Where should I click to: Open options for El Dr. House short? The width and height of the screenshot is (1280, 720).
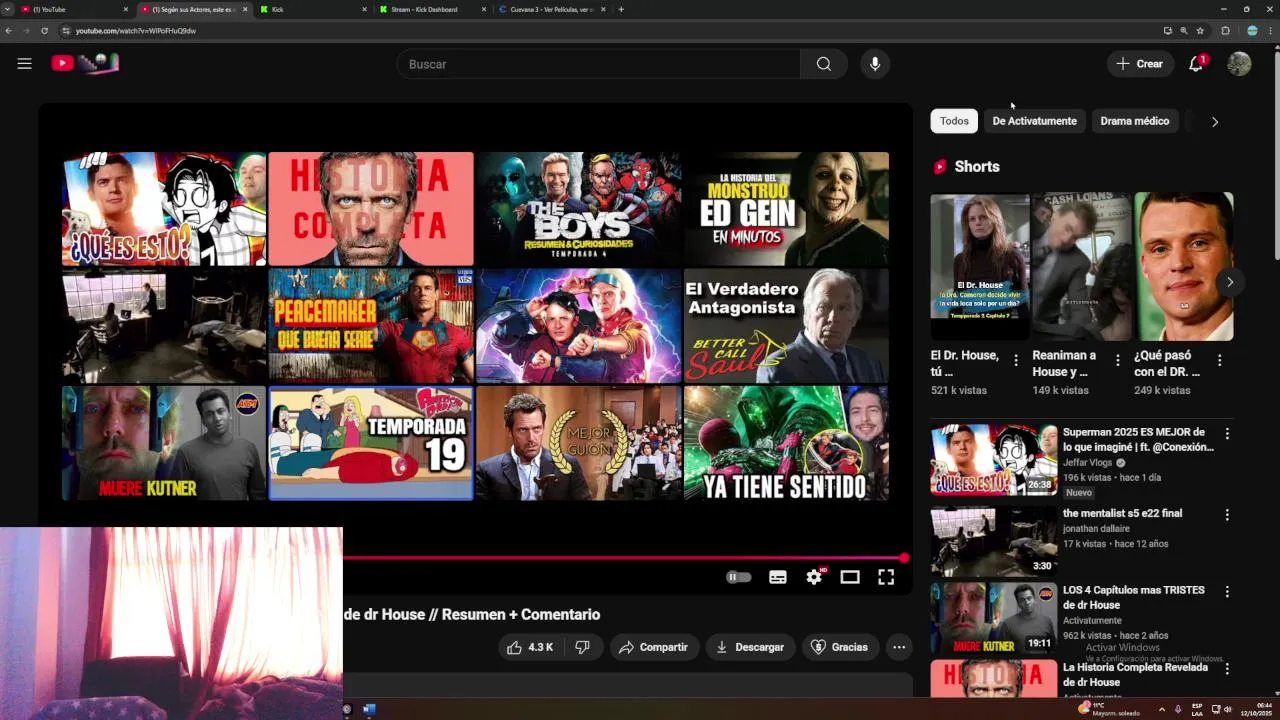click(1016, 360)
